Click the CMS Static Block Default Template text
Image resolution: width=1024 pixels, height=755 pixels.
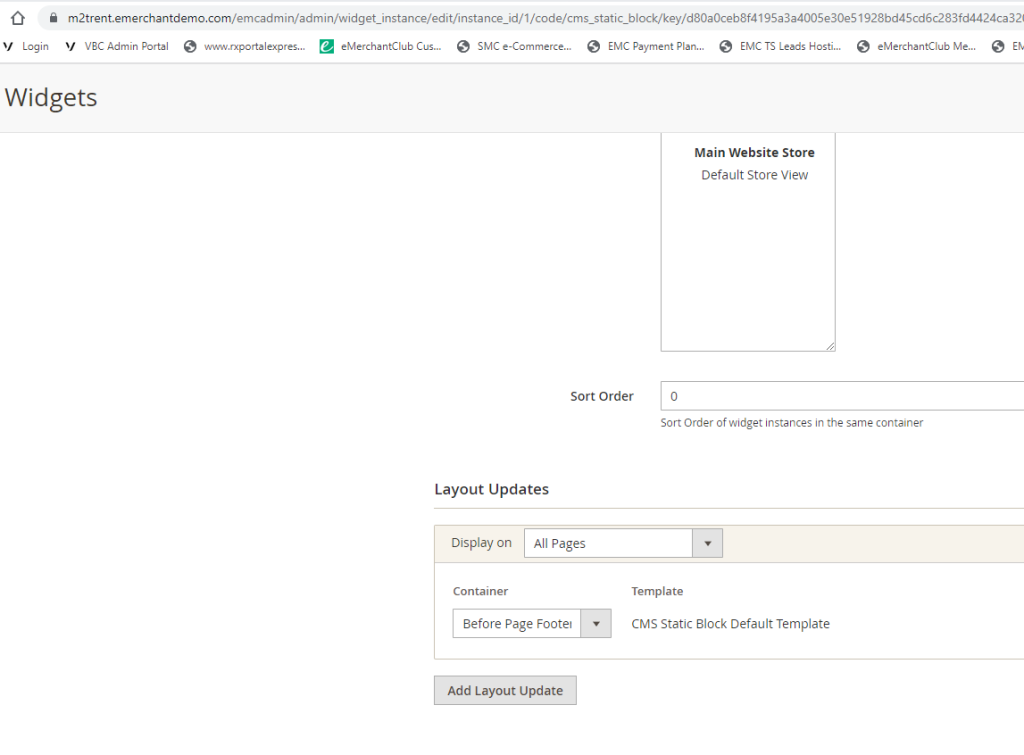coord(730,624)
